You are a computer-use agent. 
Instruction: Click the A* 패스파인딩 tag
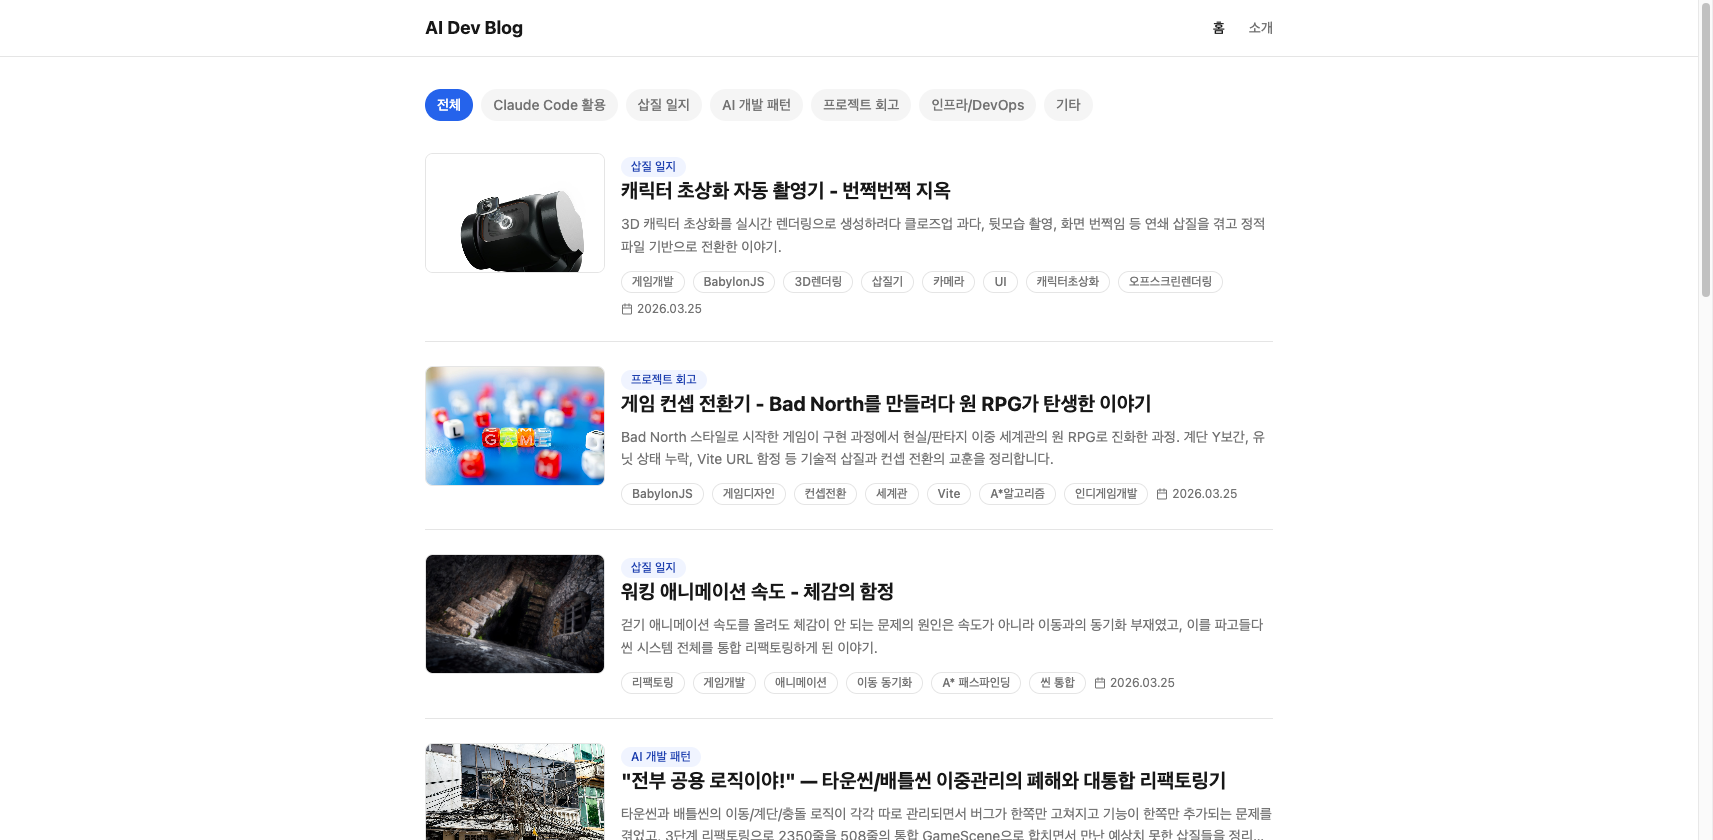pyautogui.click(x=976, y=683)
